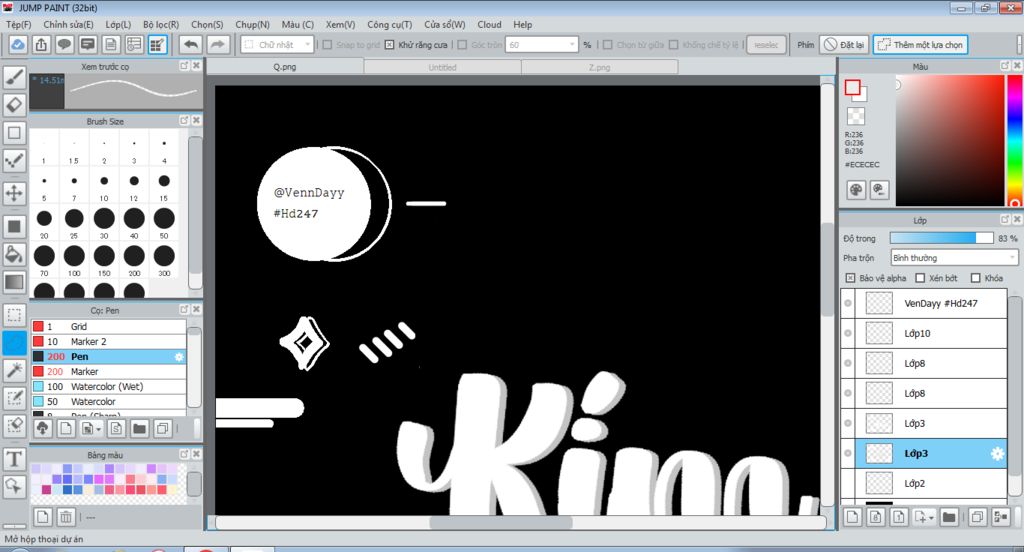Click the cloud save icon in toolbar
1024x552 pixels.
18,45
